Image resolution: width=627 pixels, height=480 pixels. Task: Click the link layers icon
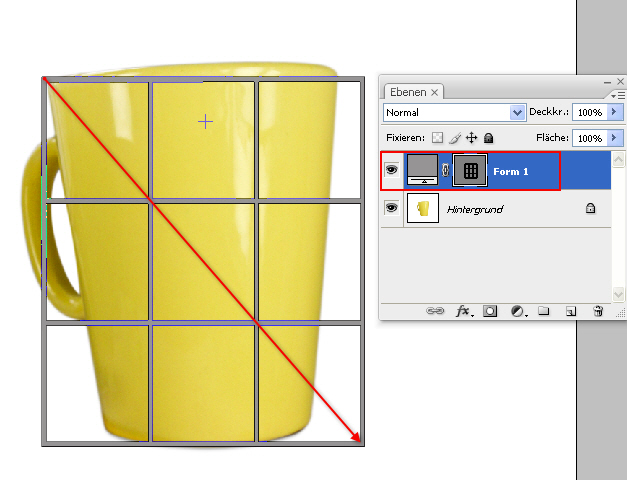(x=436, y=311)
